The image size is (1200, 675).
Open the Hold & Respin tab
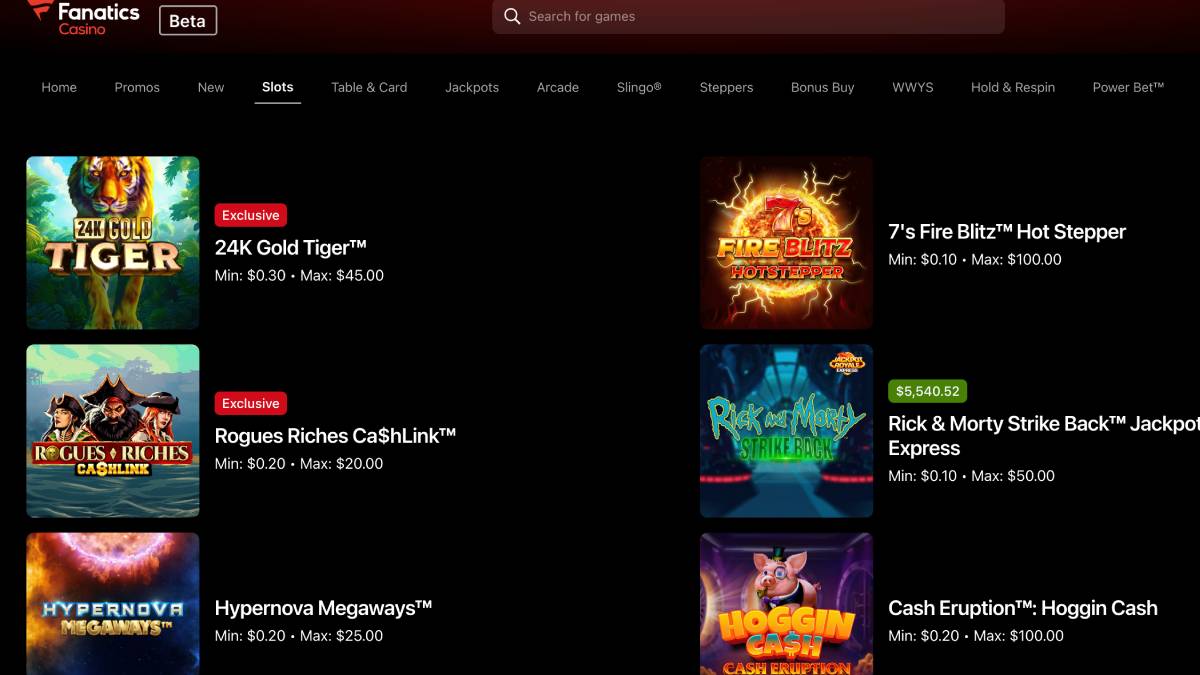coord(1013,87)
